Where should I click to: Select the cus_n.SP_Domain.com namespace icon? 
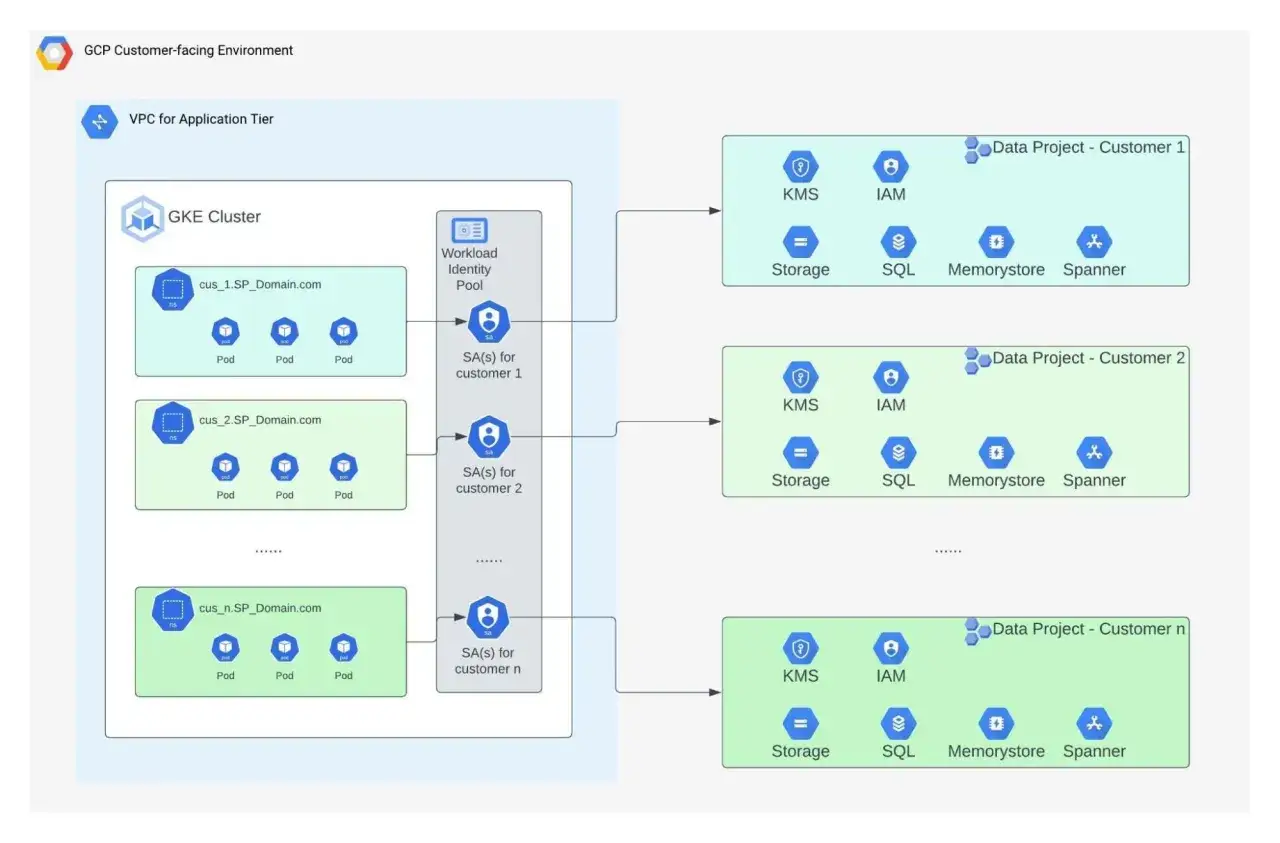[x=172, y=611]
